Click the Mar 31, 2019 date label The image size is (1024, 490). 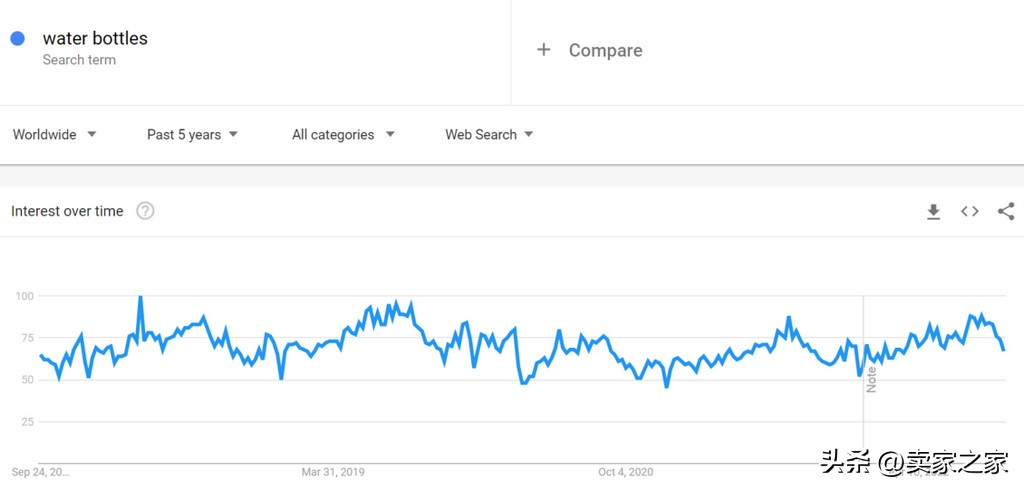tap(333, 471)
